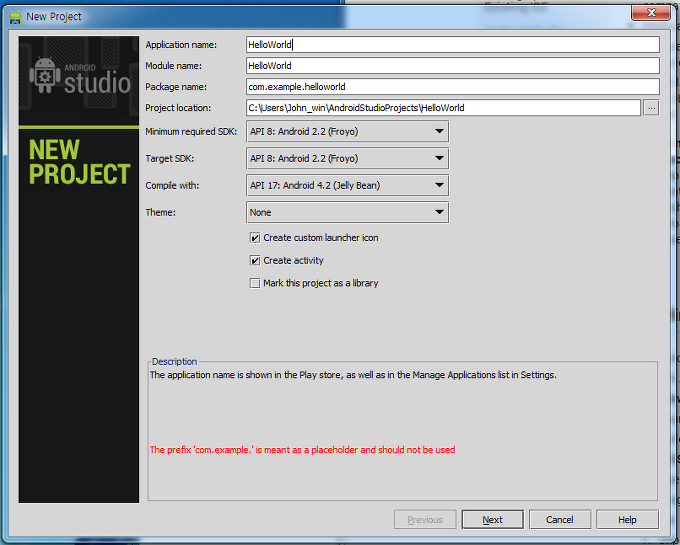Focus the Package name field
Image resolution: width=680 pixels, height=545 pixels.
[453, 87]
